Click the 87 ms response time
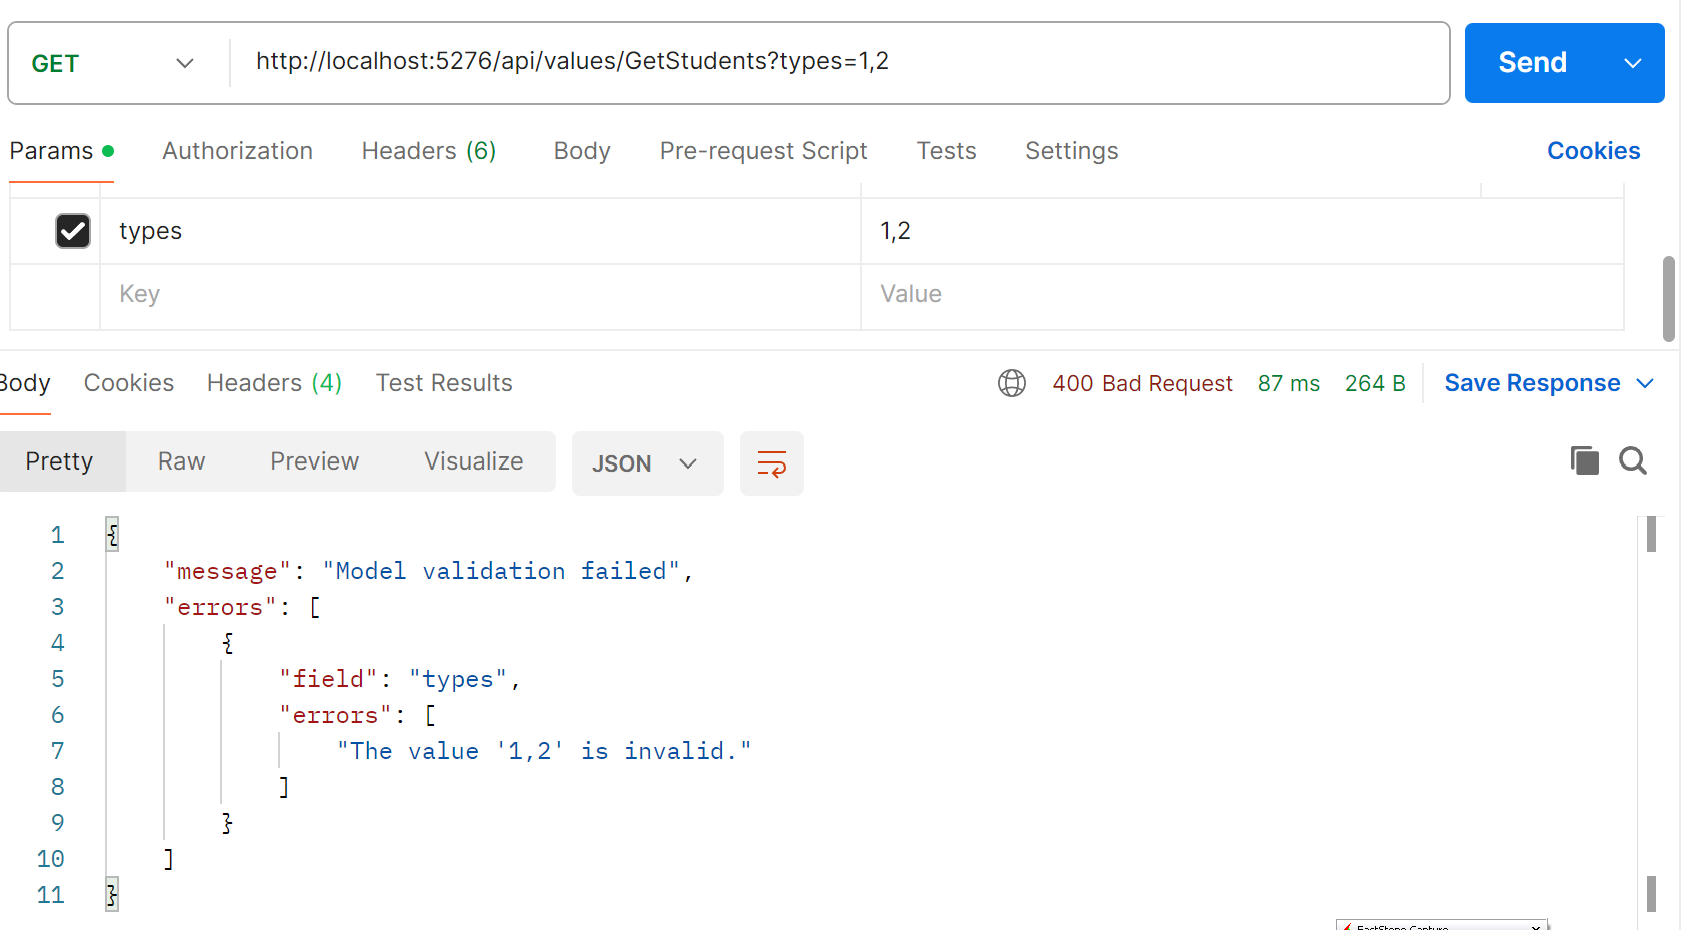 pyautogui.click(x=1288, y=383)
